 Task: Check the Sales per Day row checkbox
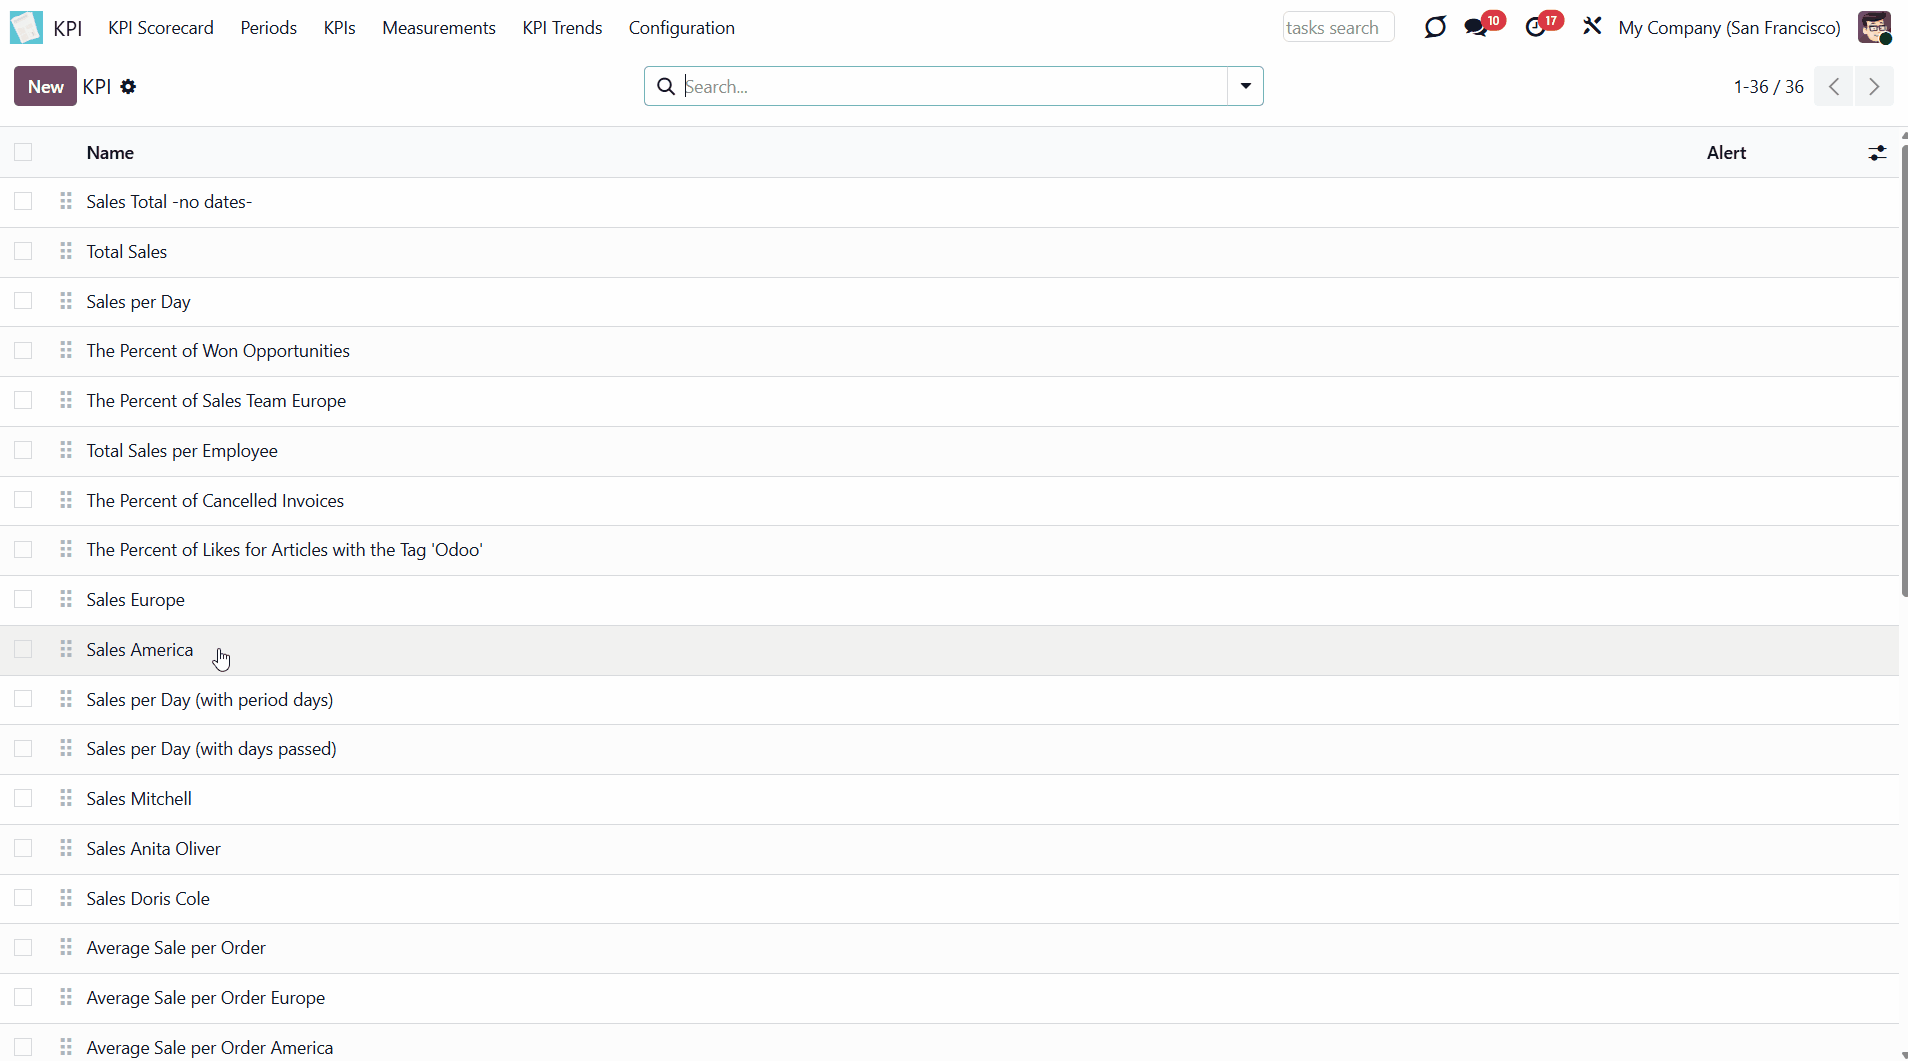23,301
